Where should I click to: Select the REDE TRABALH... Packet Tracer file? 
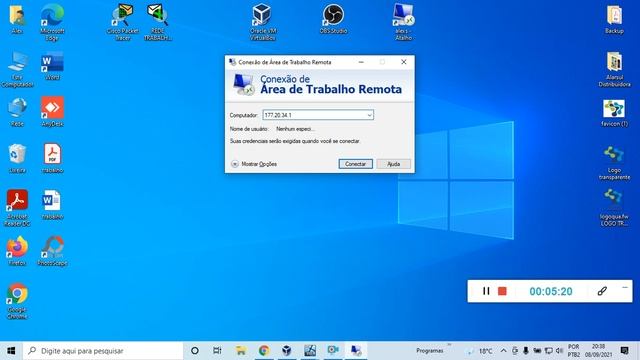click(x=158, y=22)
